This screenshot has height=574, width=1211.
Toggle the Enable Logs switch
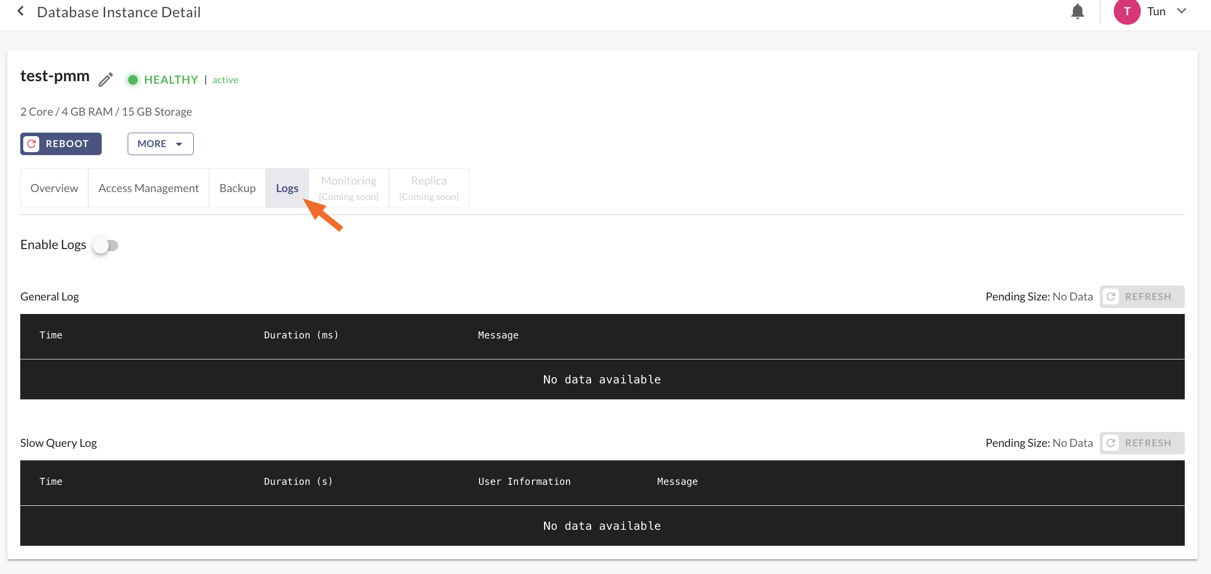pos(105,245)
